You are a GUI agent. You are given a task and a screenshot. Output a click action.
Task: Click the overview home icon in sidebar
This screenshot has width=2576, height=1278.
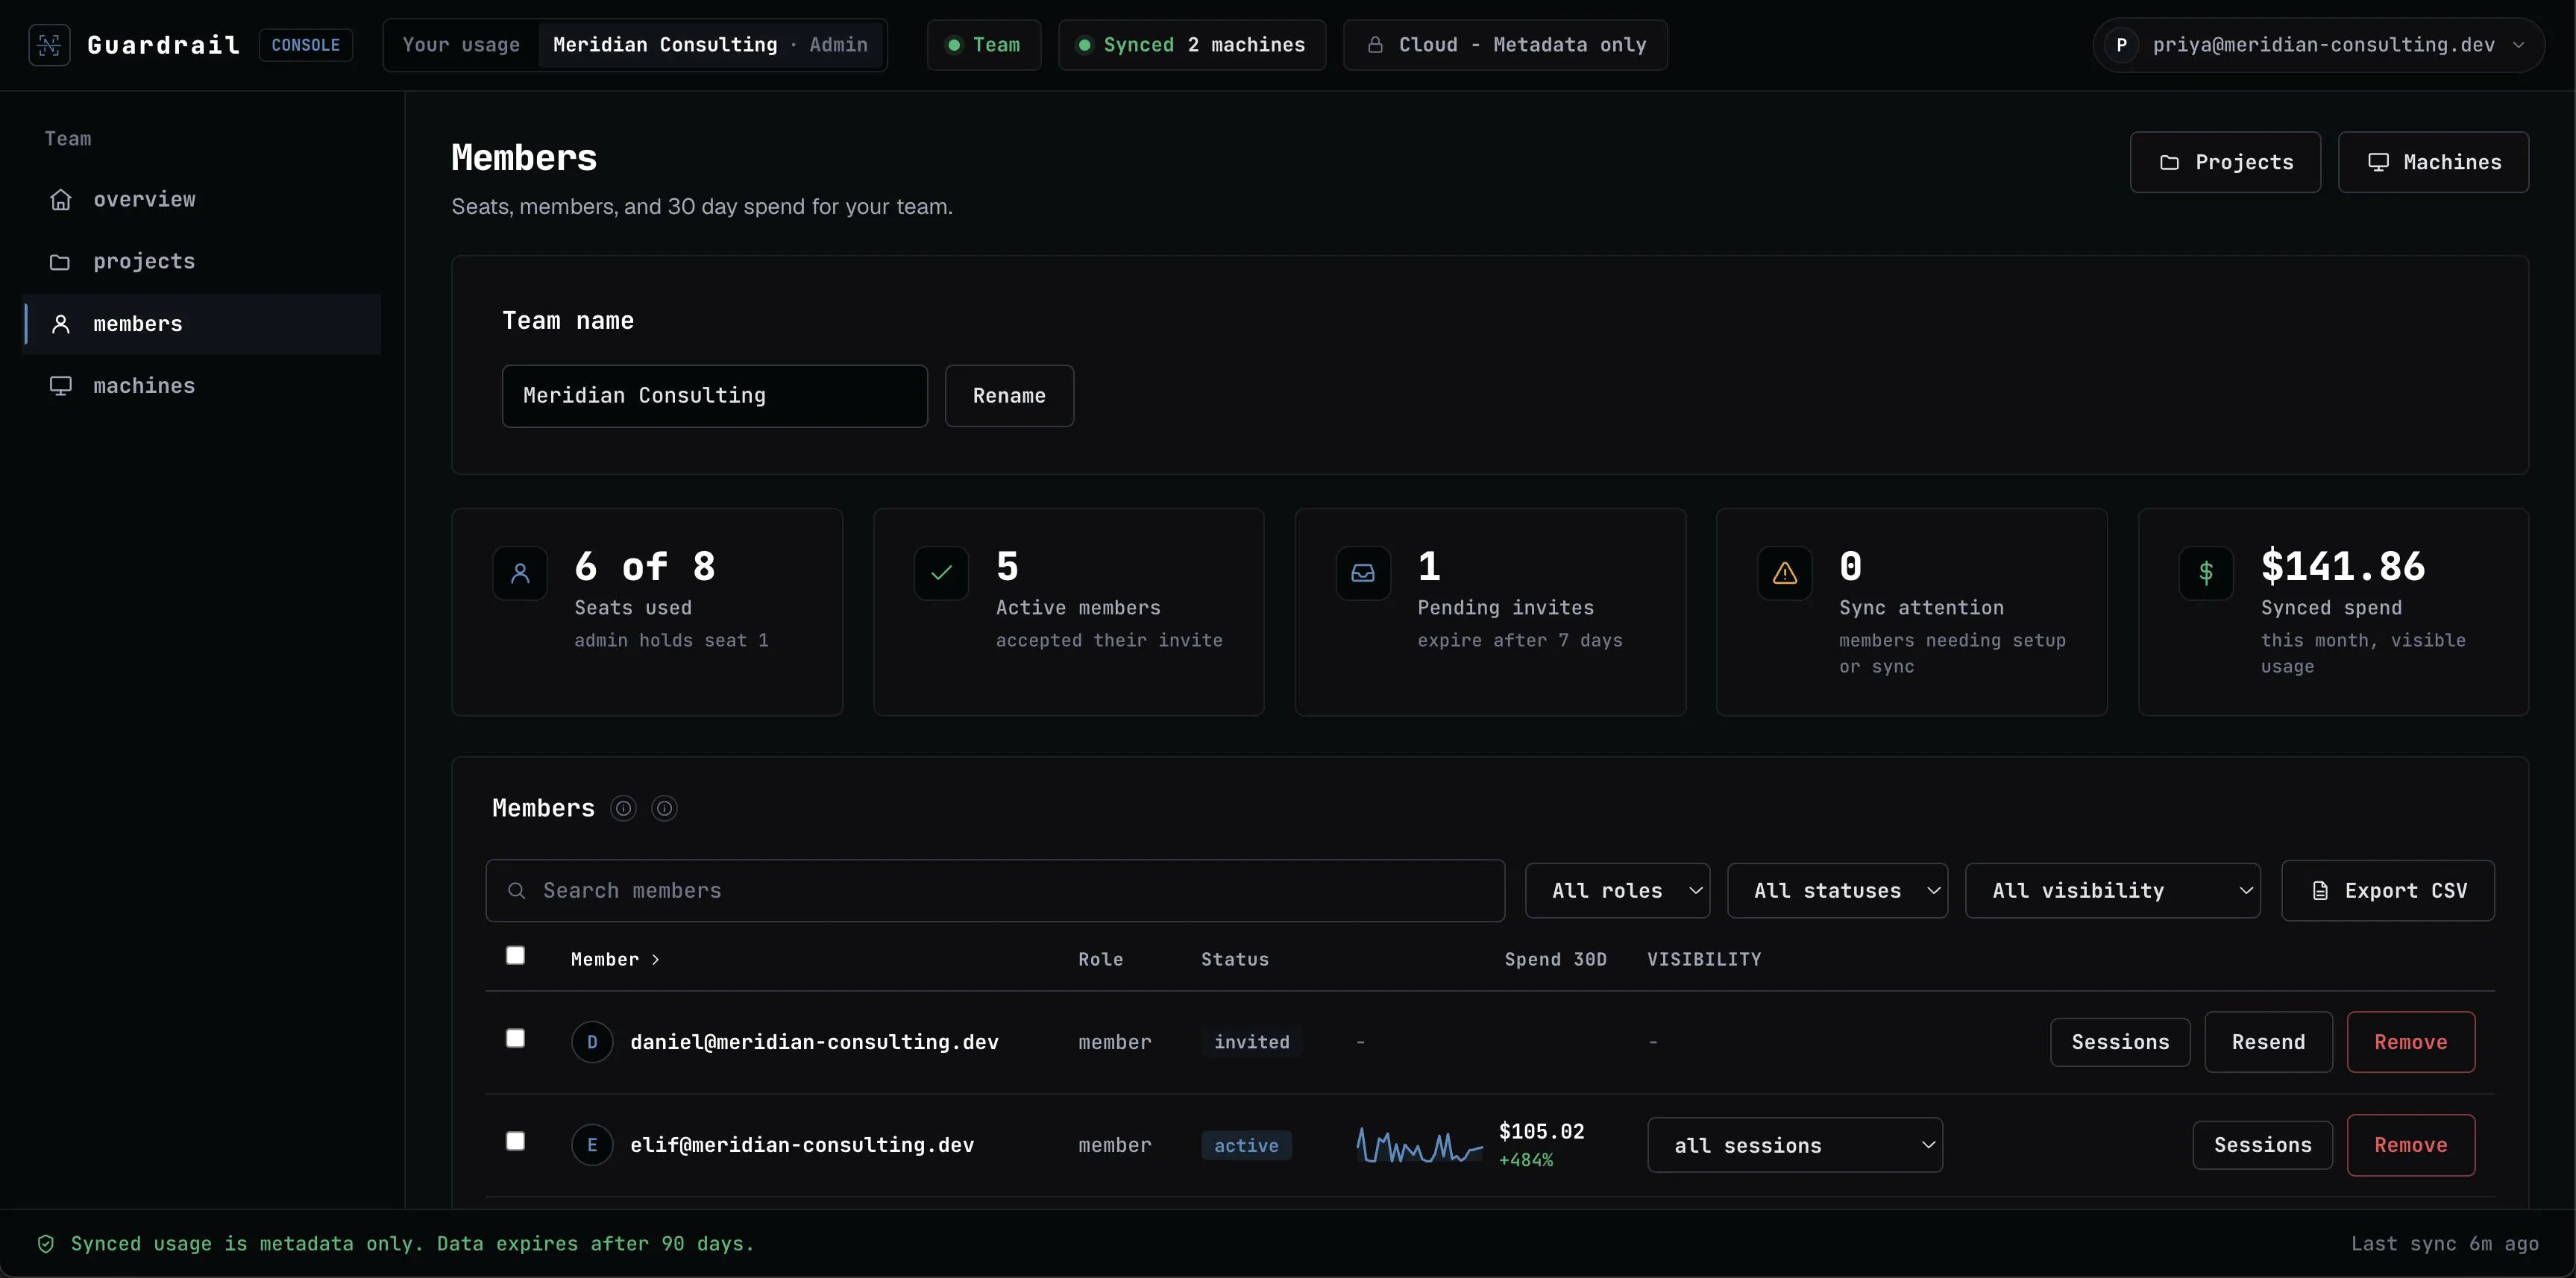coord(61,200)
